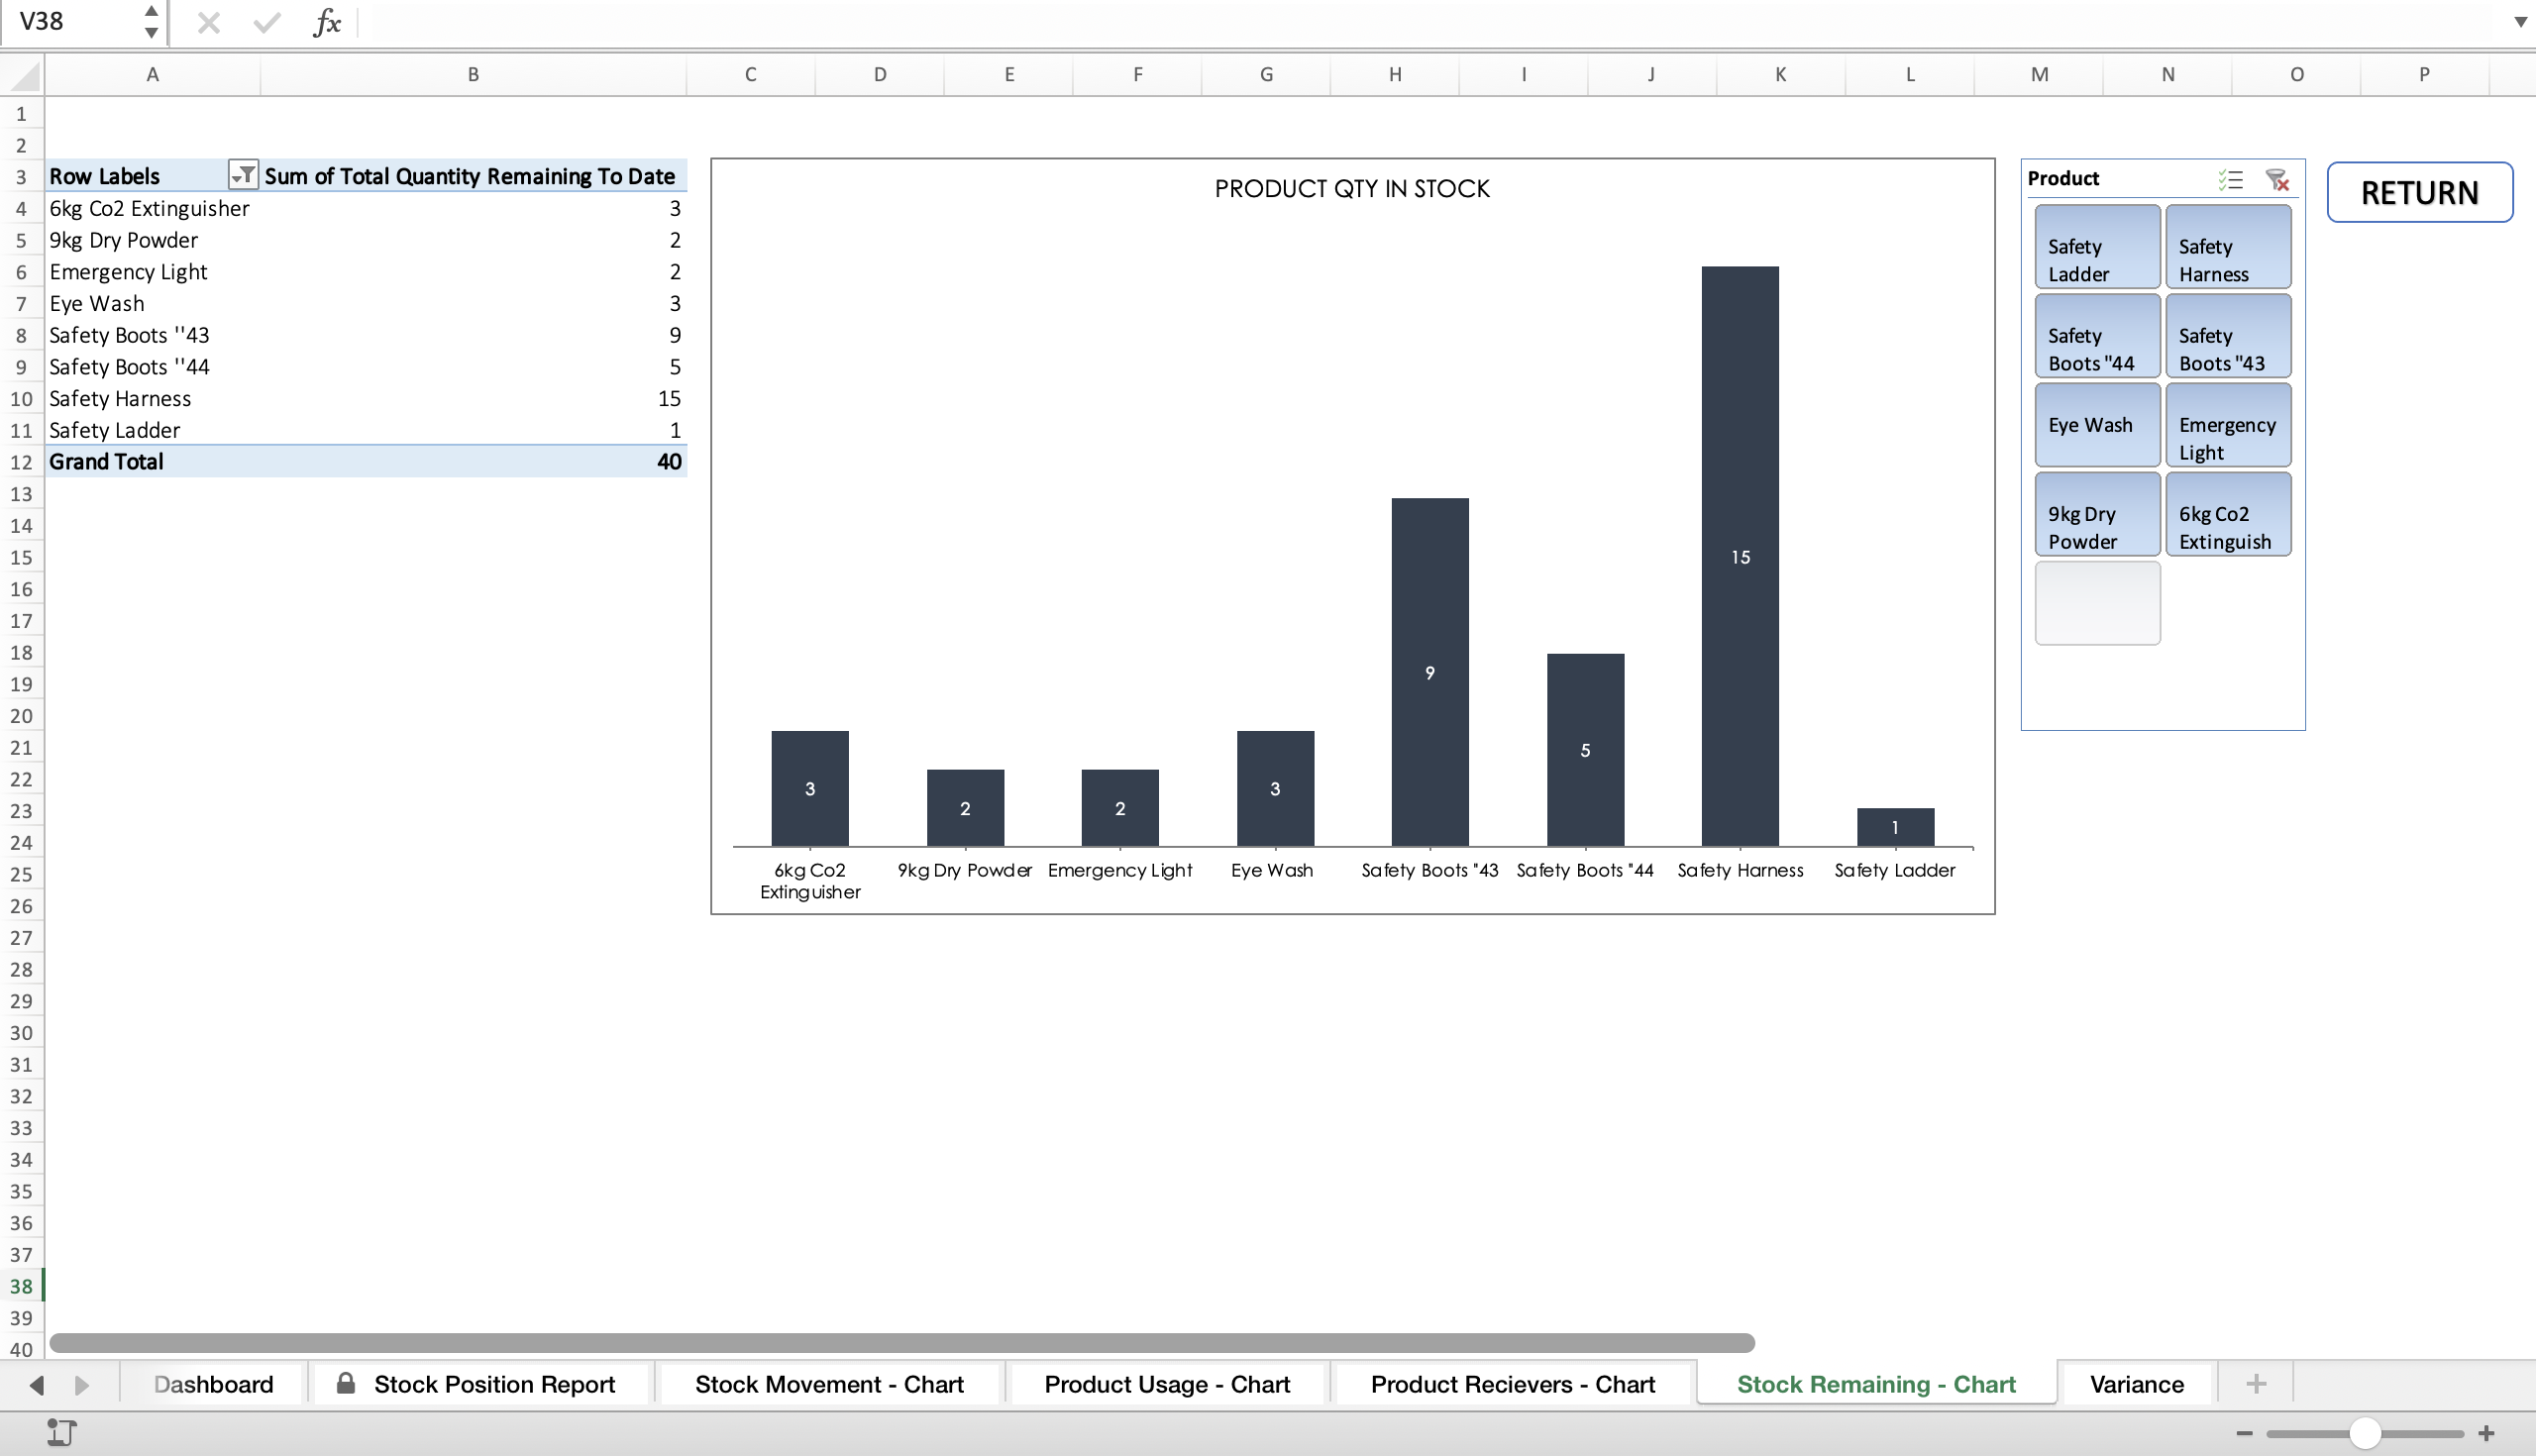Clear the Product slicer filter
Viewport: 2536px width, 1456px height.
click(2277, 179)
